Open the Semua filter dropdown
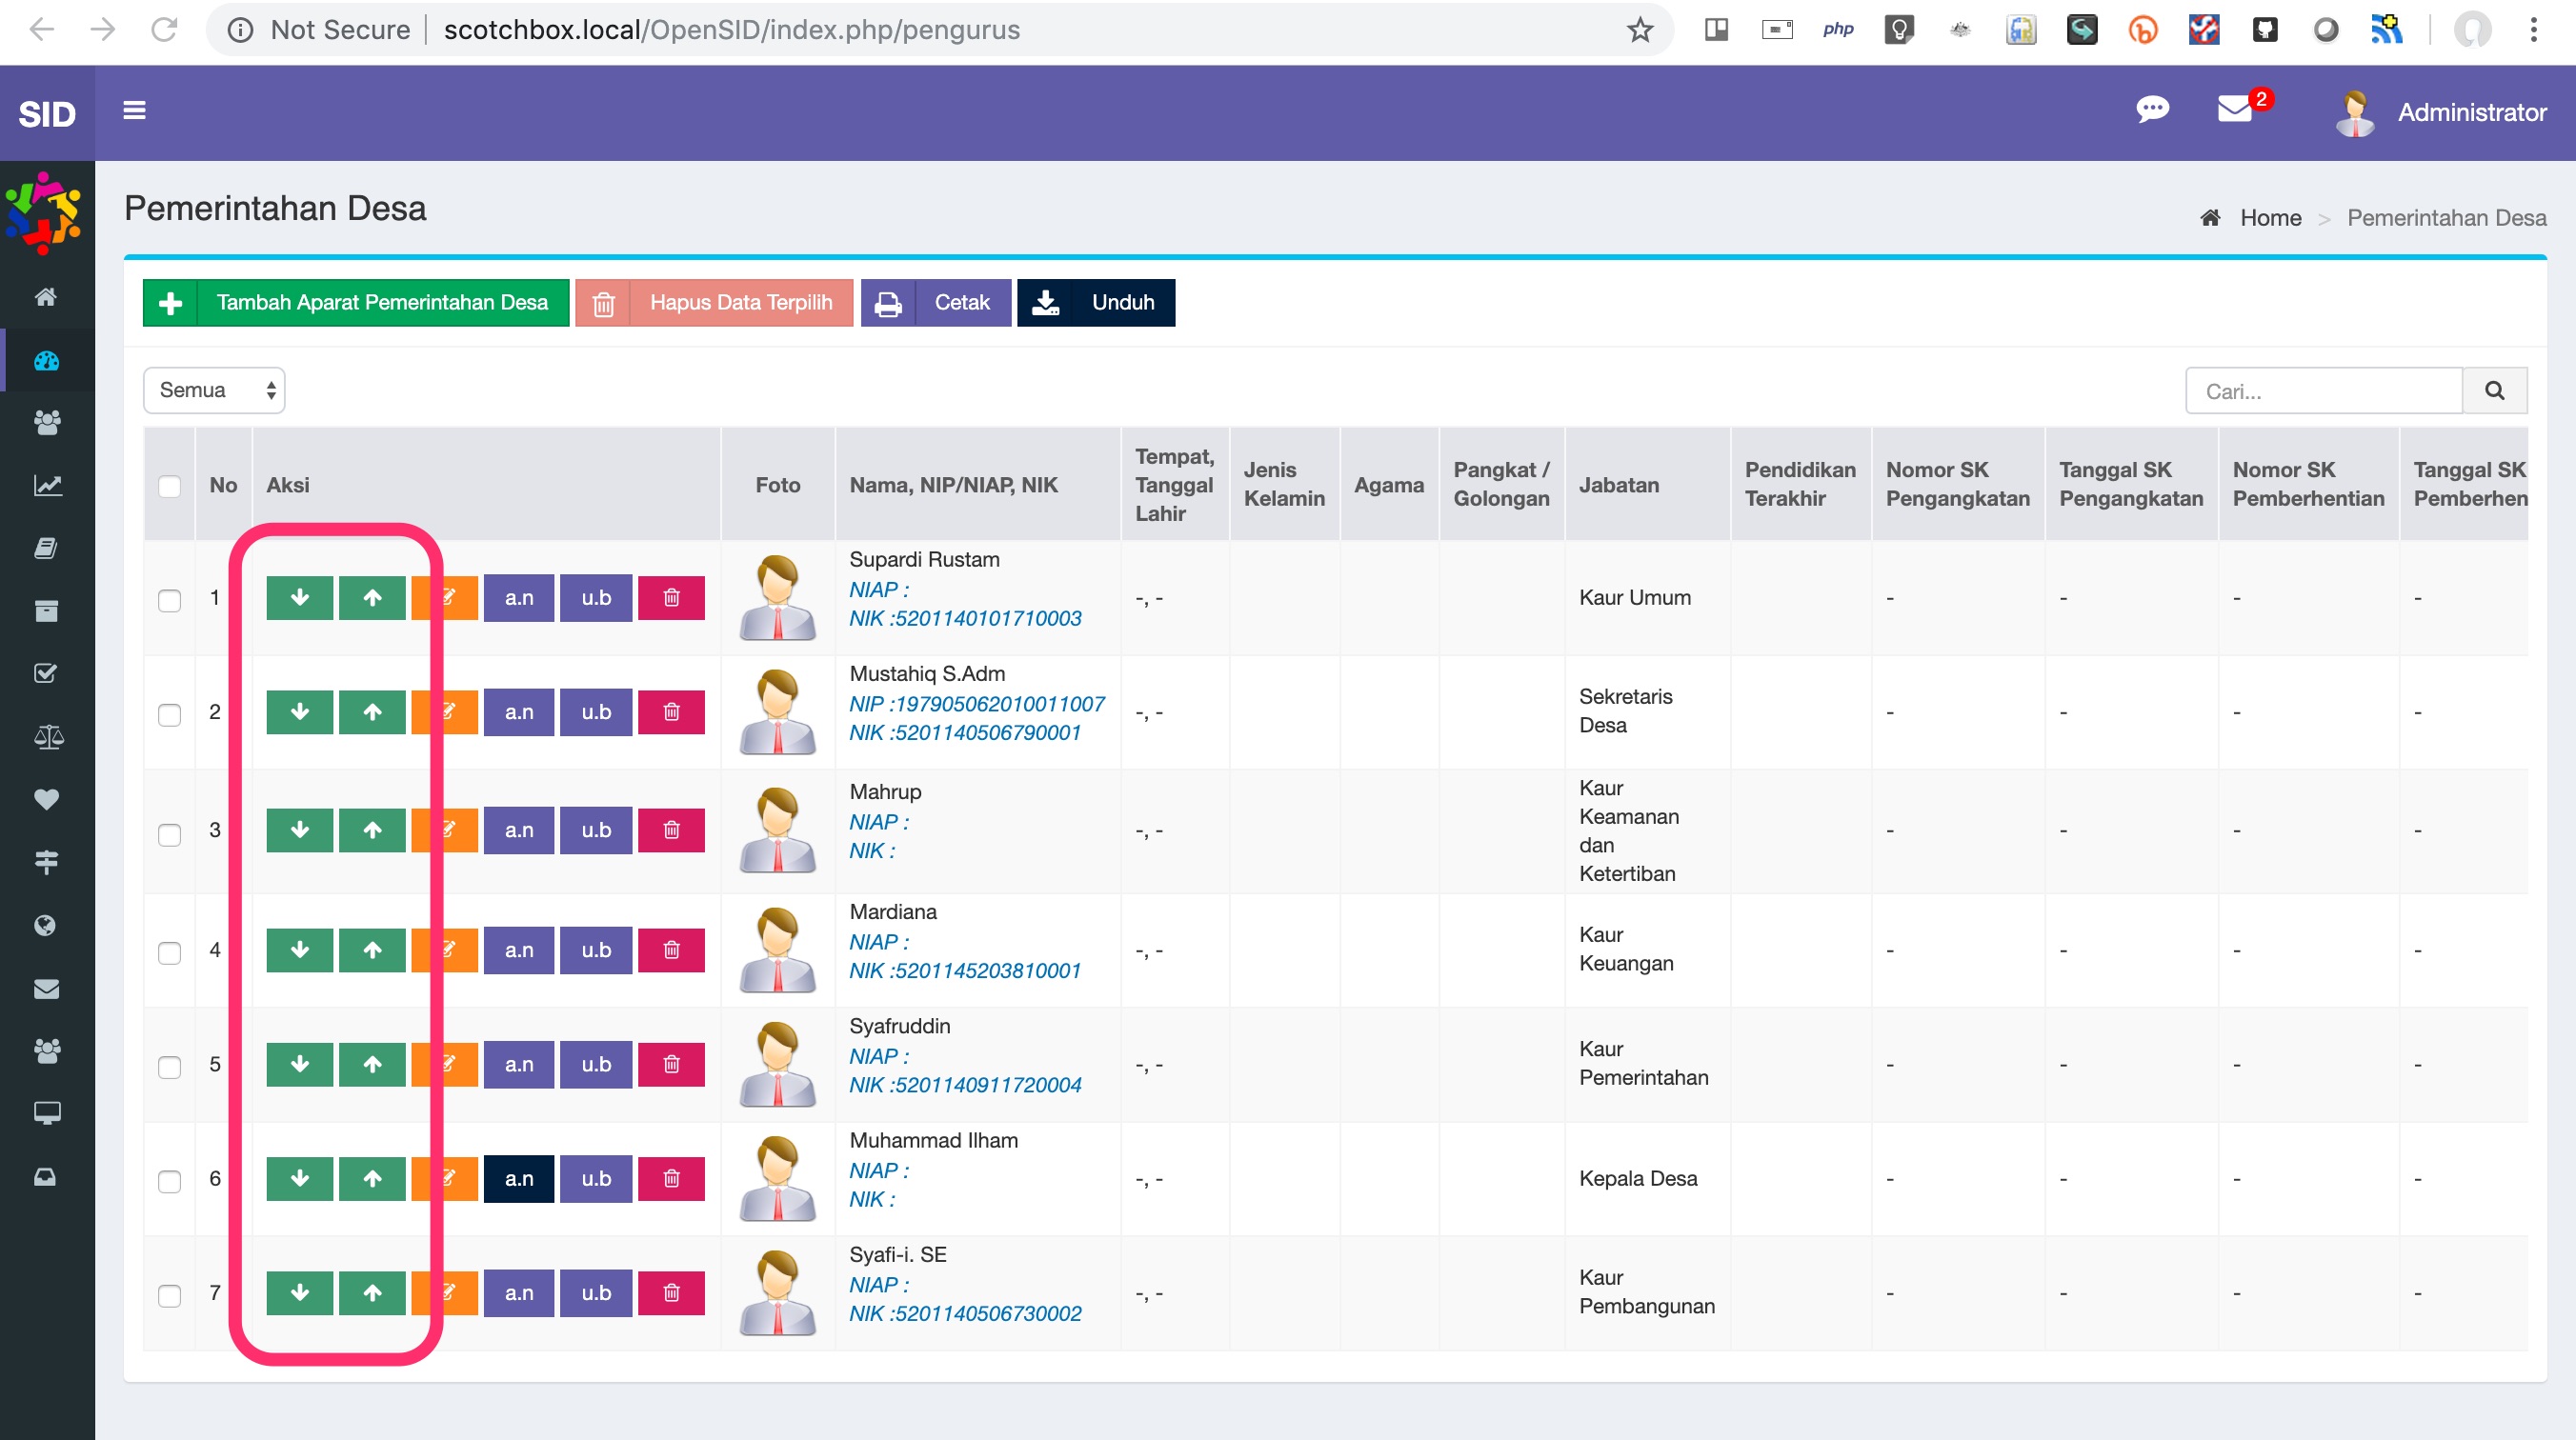This screenshot has height=1440, width=2576. pos(214,390)
